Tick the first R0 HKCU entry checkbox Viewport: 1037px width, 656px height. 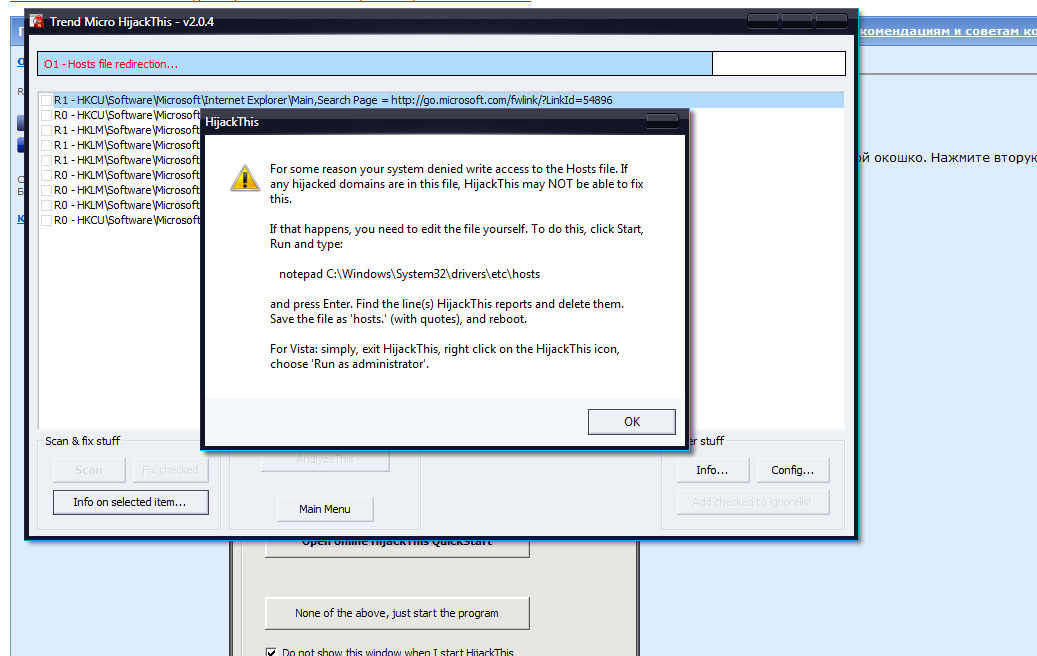(47, 115)
